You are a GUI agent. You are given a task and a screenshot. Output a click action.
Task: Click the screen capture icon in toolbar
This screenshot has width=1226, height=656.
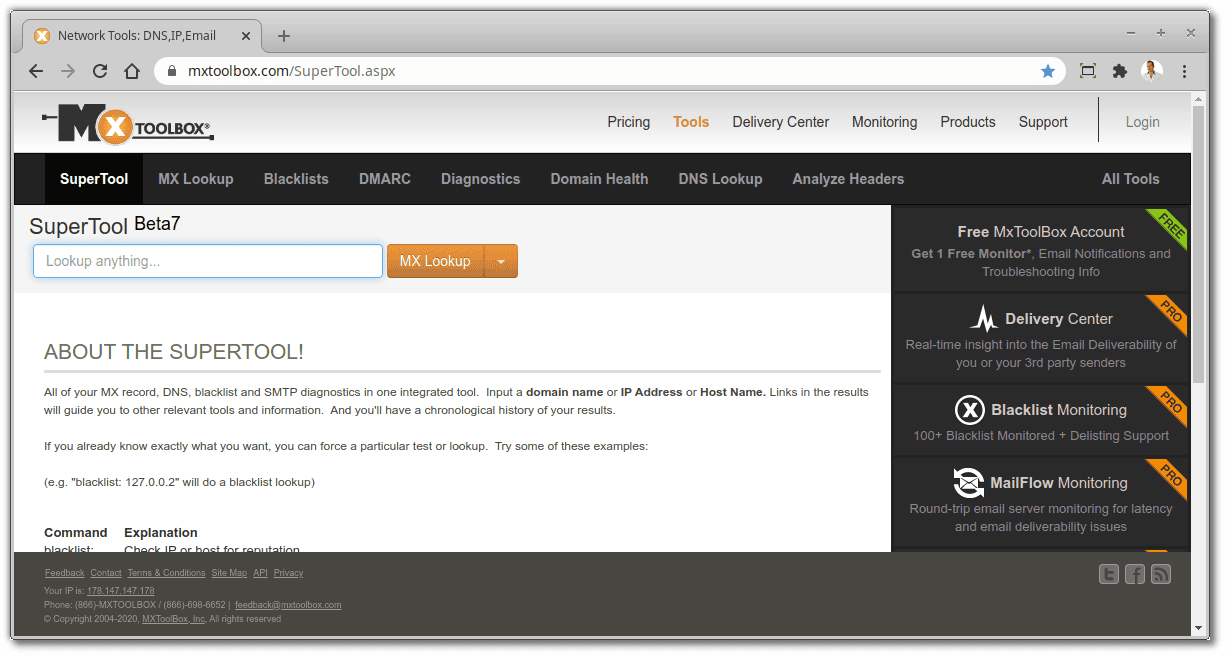[x=1088, y=71]
